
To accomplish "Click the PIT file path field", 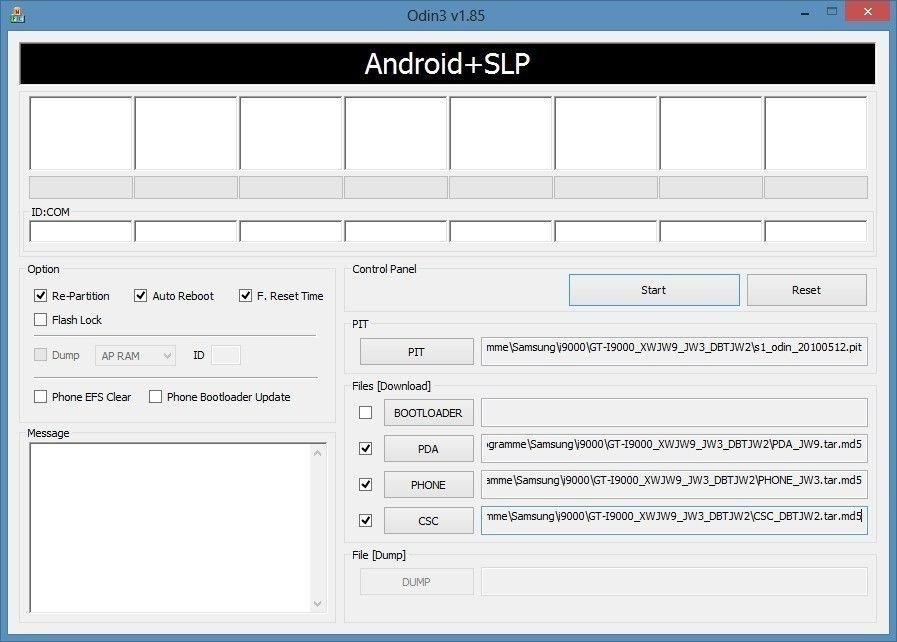I will [x=674, y=351].
